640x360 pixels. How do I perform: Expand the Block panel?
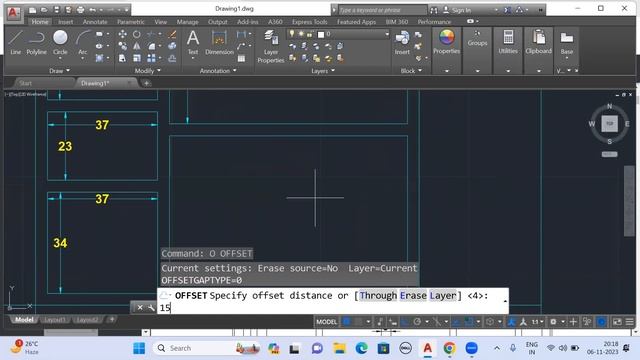pyautogui.click(x=411, y=71)
